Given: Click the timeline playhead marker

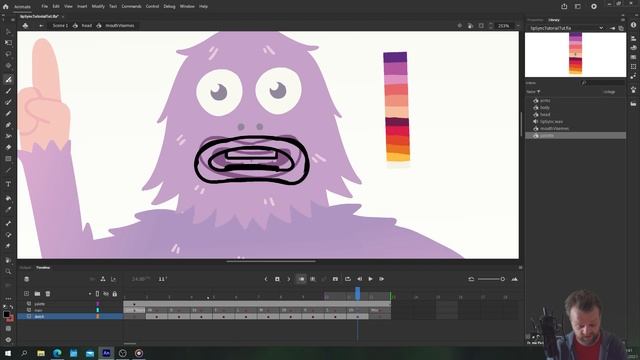Looking at the screenshot, I should [358, 293].
